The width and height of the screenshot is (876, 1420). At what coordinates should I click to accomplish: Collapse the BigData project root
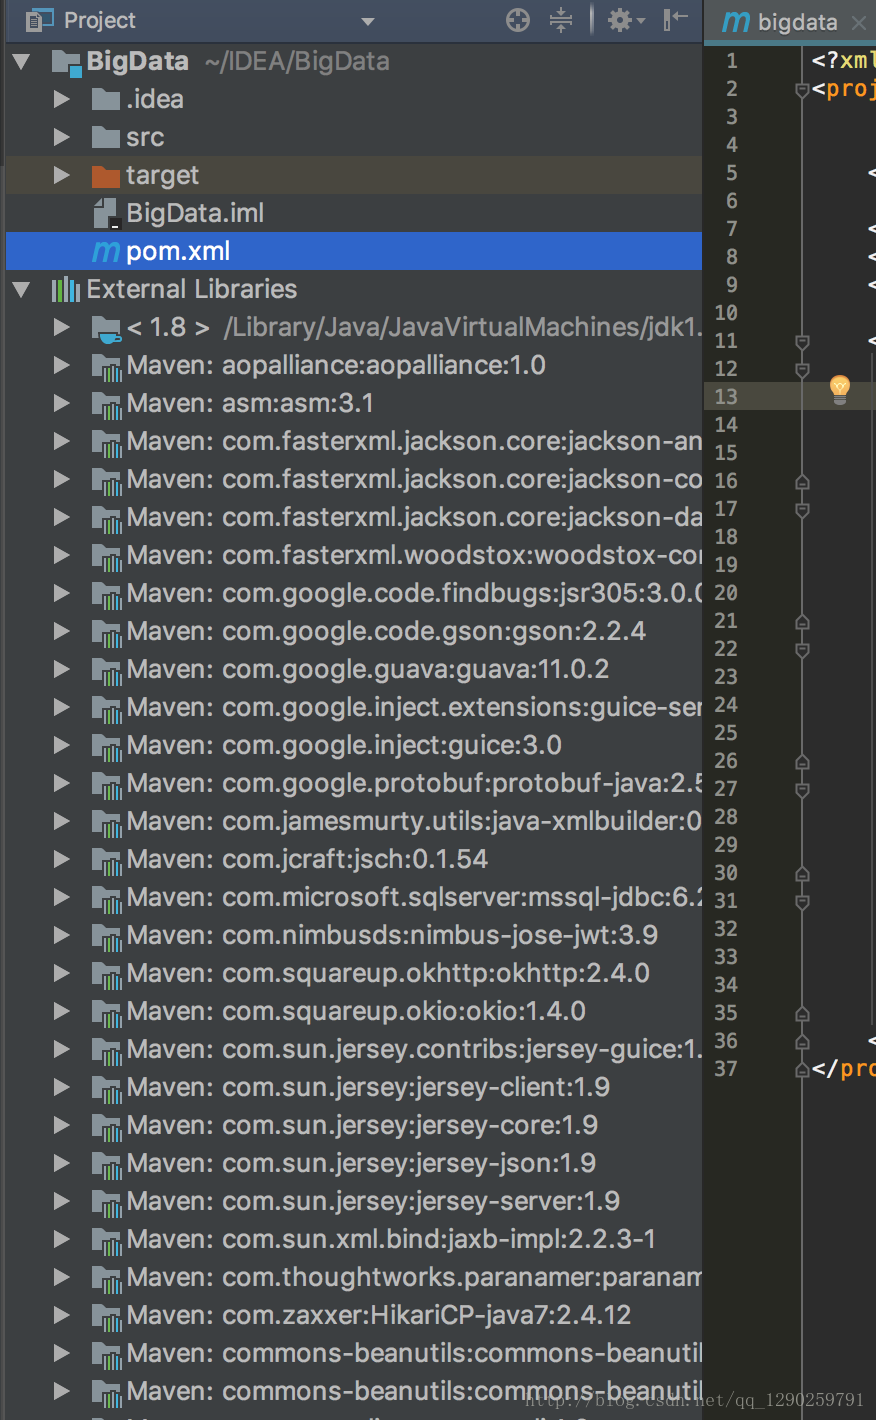coord(22,62)
